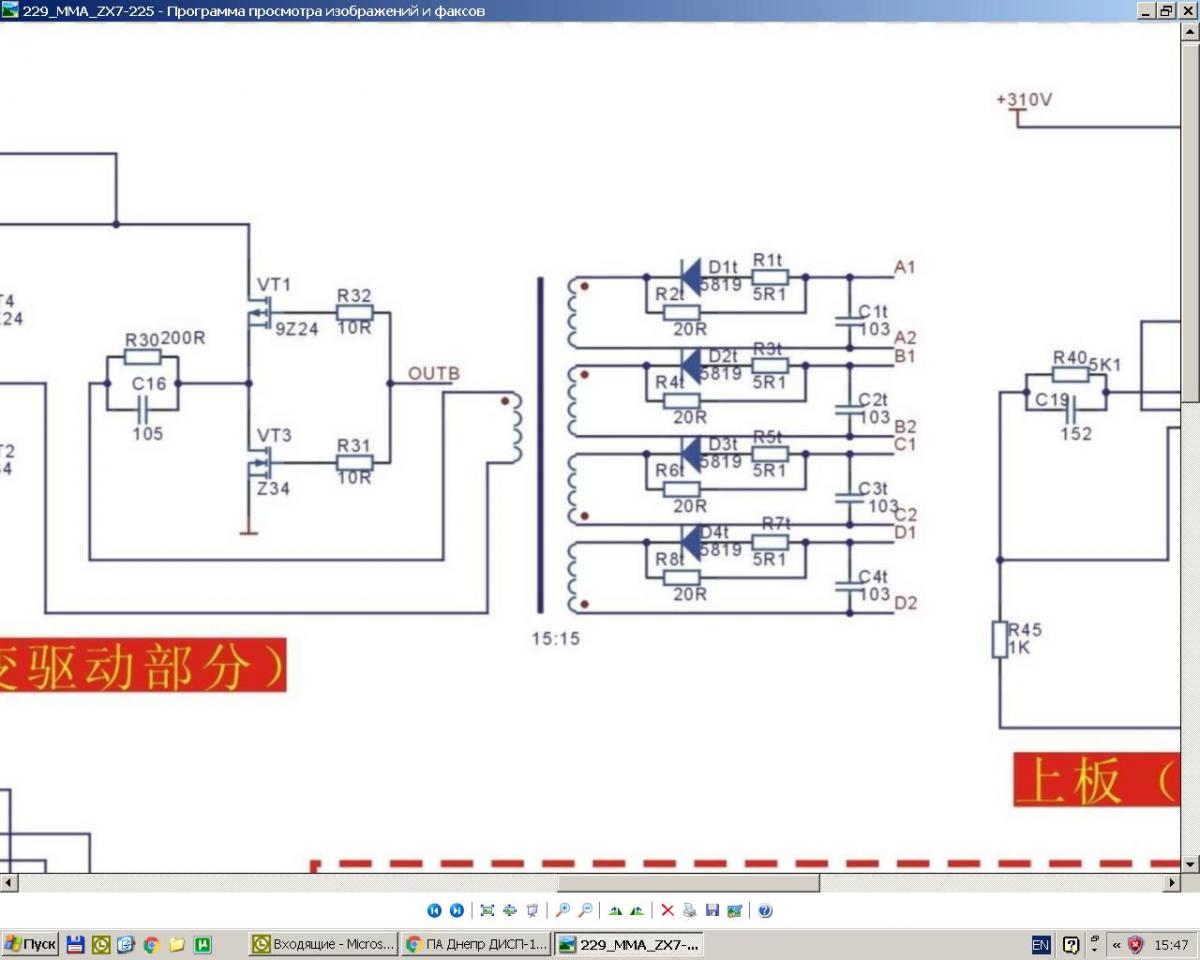Image resolution: width=1200 pixels, height=960 pixels.
Task: Go to the next image
Action: tap(457, 910)
